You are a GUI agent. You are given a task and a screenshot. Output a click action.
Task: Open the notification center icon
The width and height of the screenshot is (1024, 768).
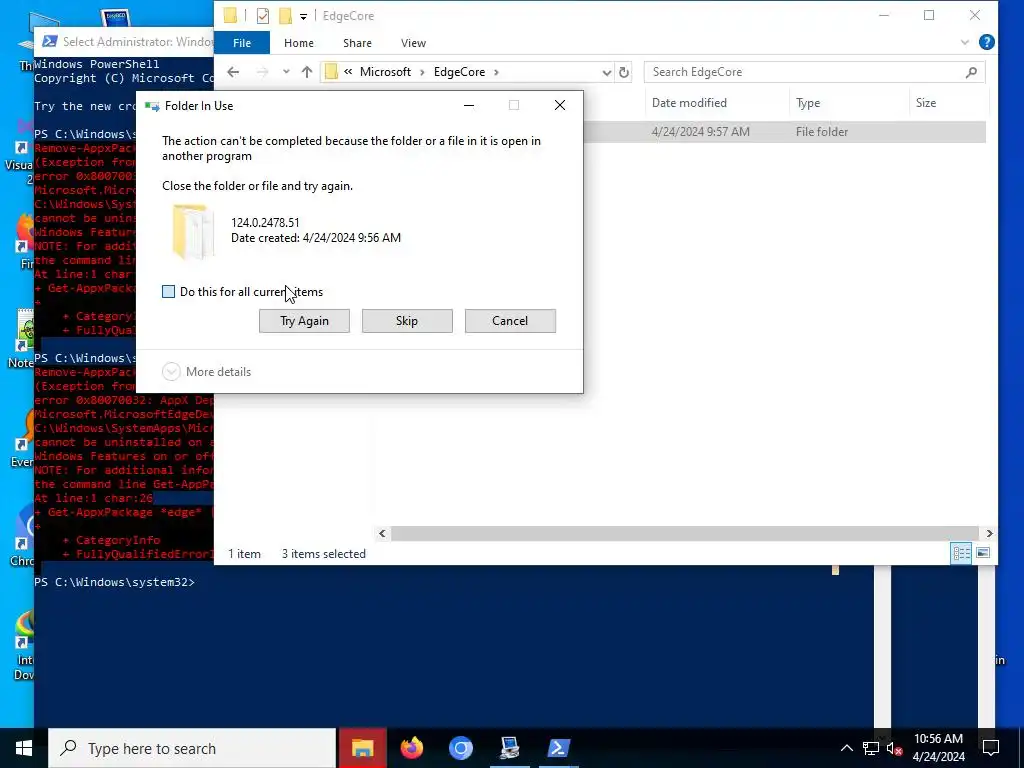(x=991, y=748)
